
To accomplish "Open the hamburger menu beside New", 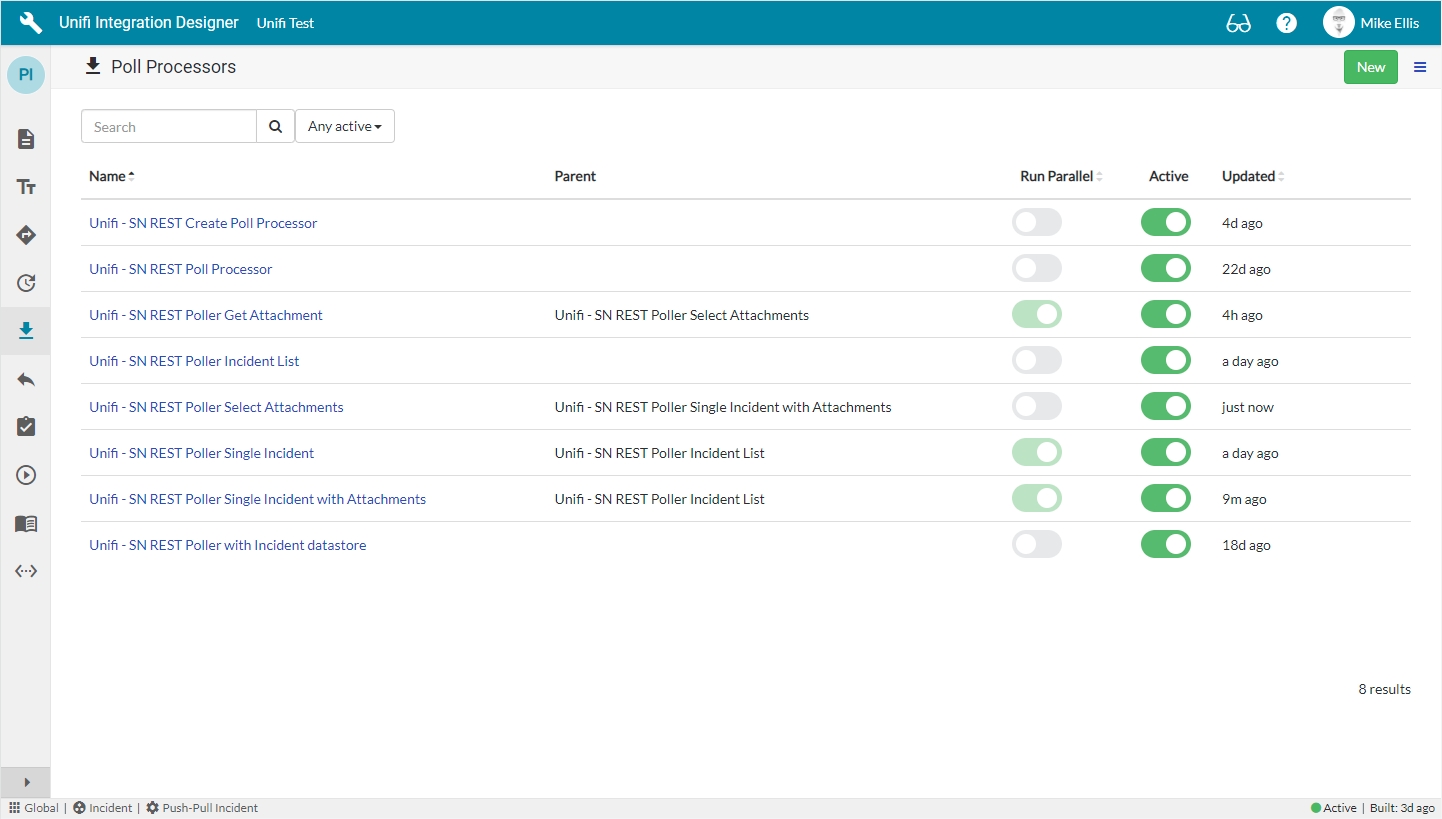I will click(1419, 67).
